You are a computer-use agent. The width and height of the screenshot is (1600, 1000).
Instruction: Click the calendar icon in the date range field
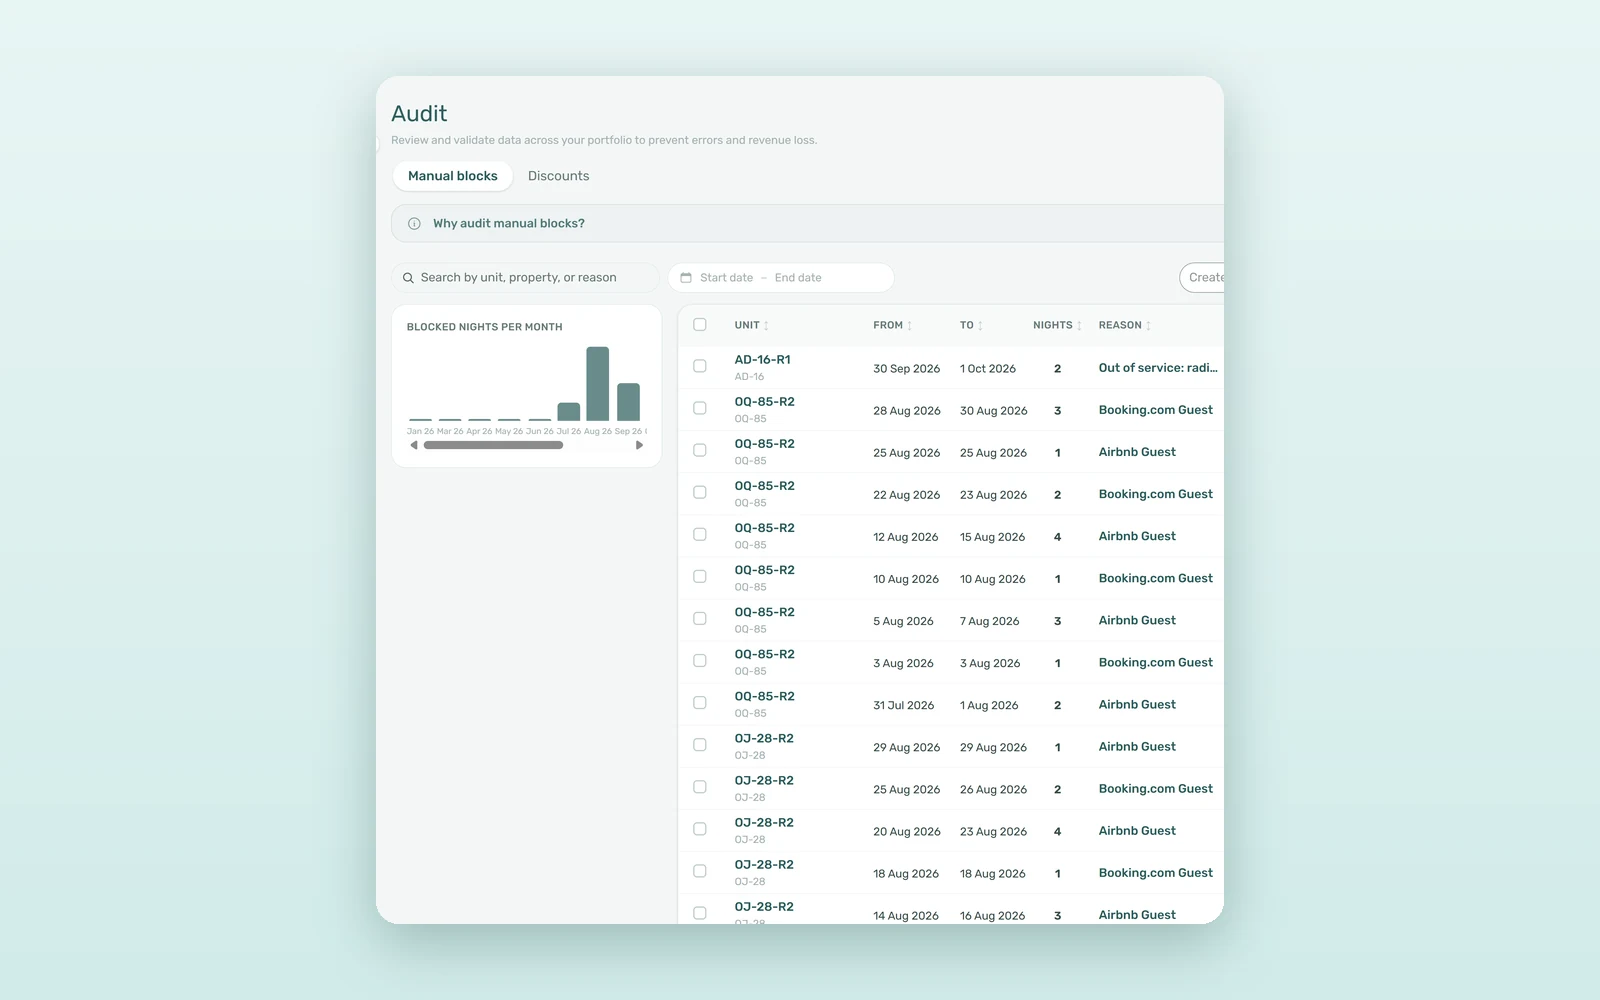pyautogui.click(x=686, y=278)
